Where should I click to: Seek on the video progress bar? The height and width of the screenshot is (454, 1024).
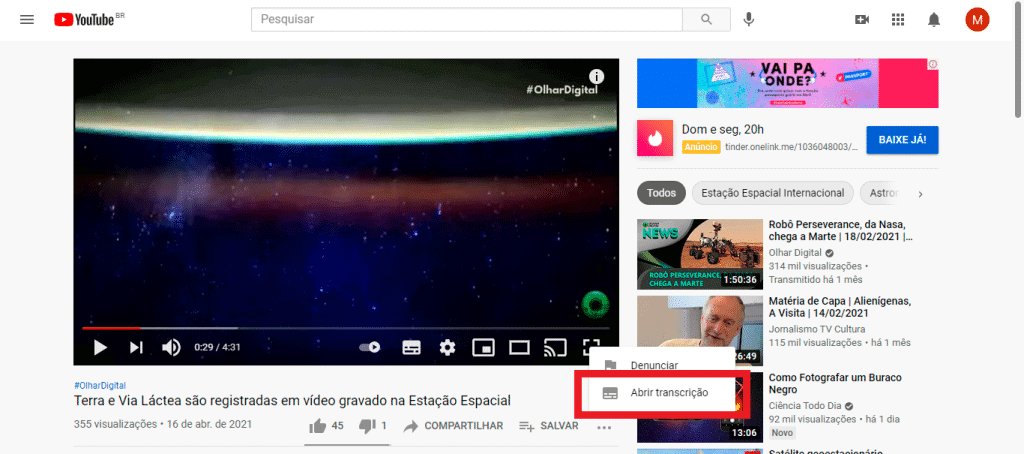[345, 328]
